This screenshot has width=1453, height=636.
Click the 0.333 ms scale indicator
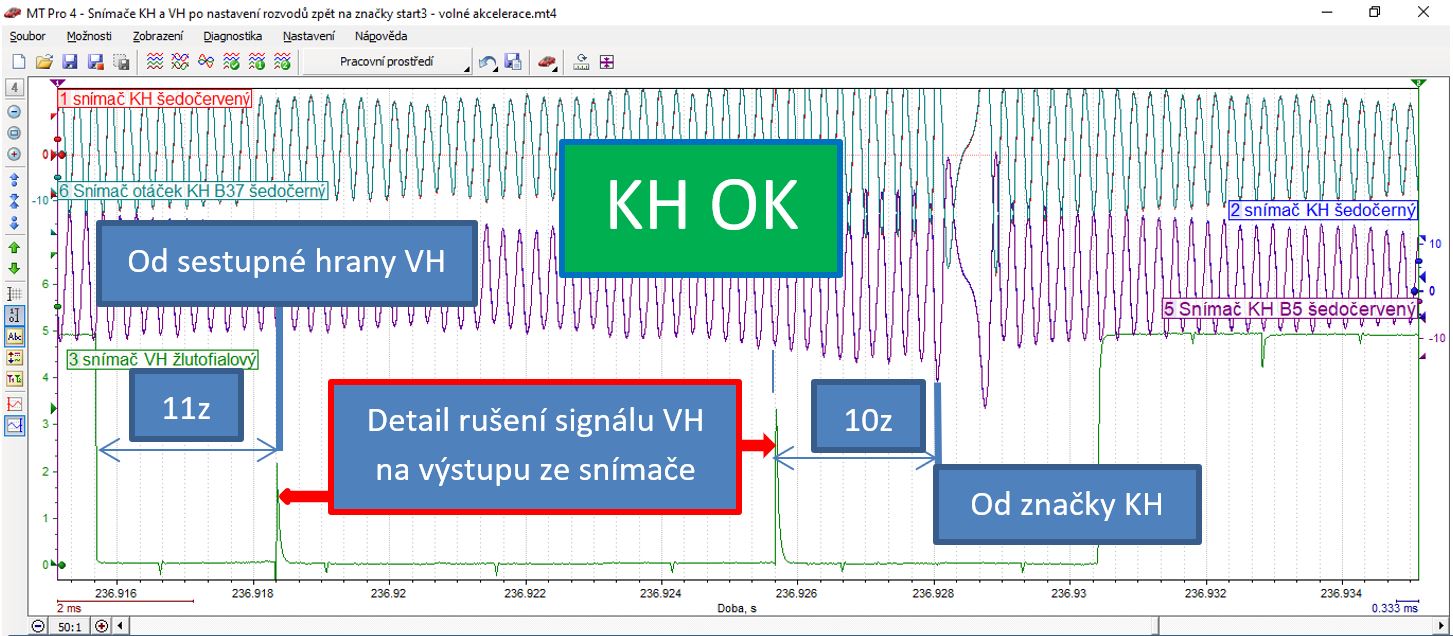(1393, 607)
